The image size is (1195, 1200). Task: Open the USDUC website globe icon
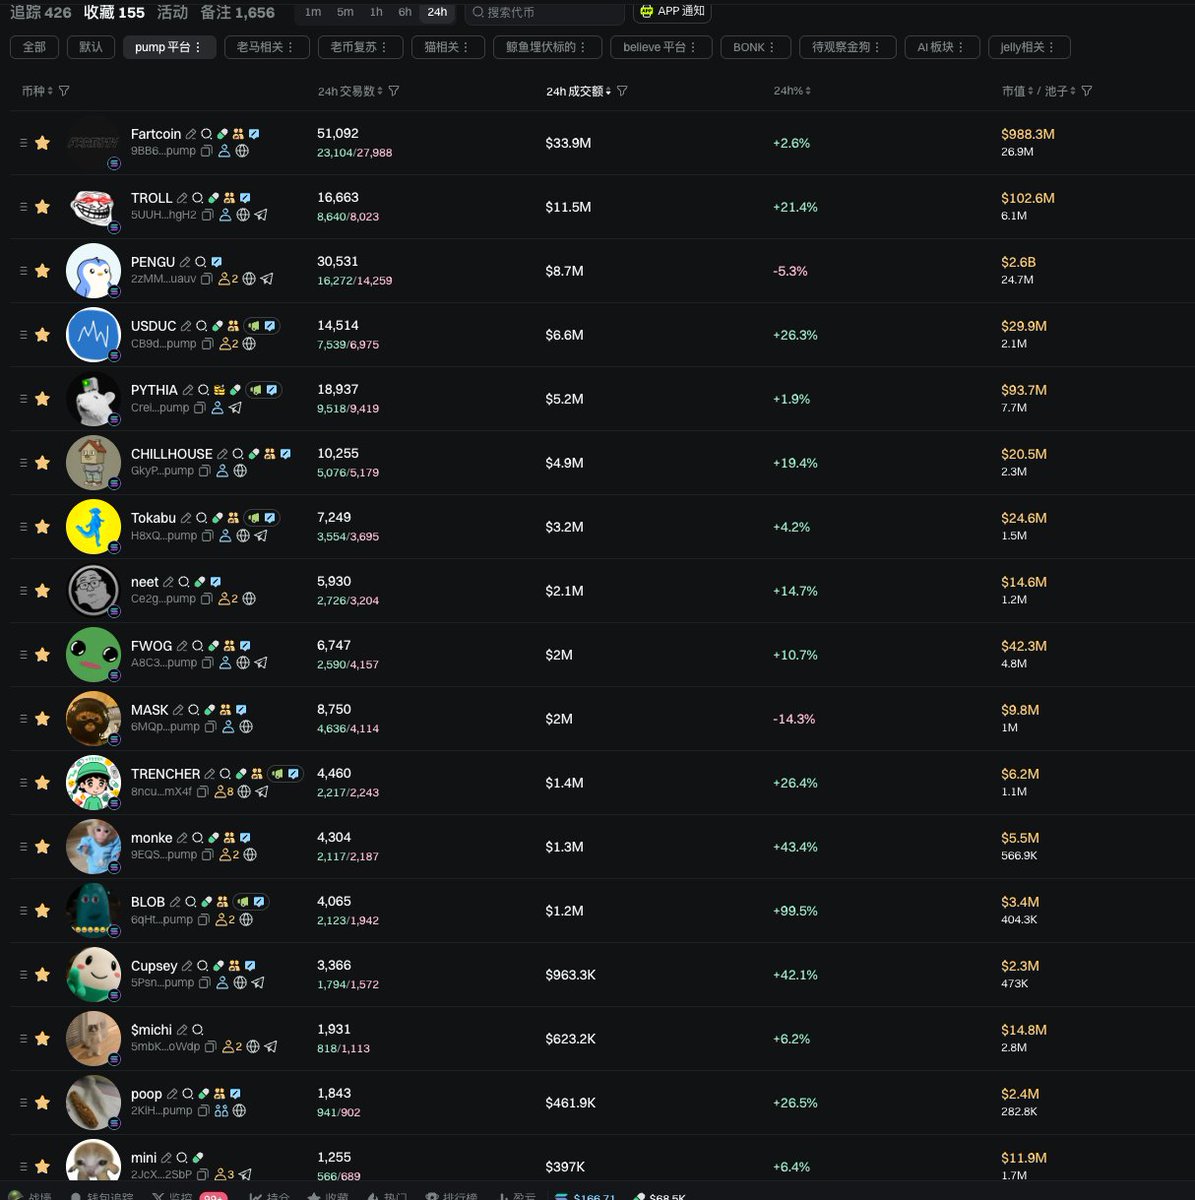pyautogui.click(x=249, y=343)
